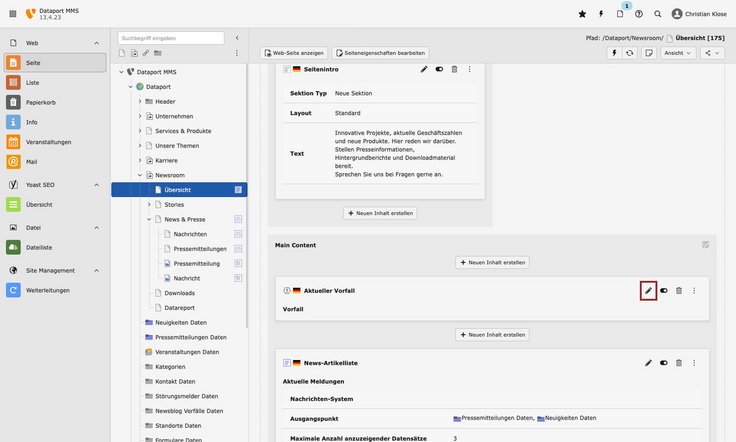Toggle visibility of News-Artikelliste element
This screenshot has height=442, width=736.
point(664,362)
